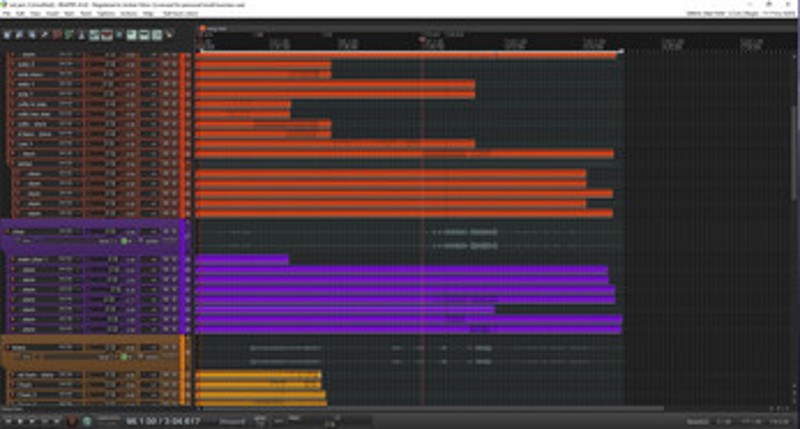Toggle the metronome toolbar icon
Image resolution: width=800 pixels, height=429 pixels.
(82, 35)
